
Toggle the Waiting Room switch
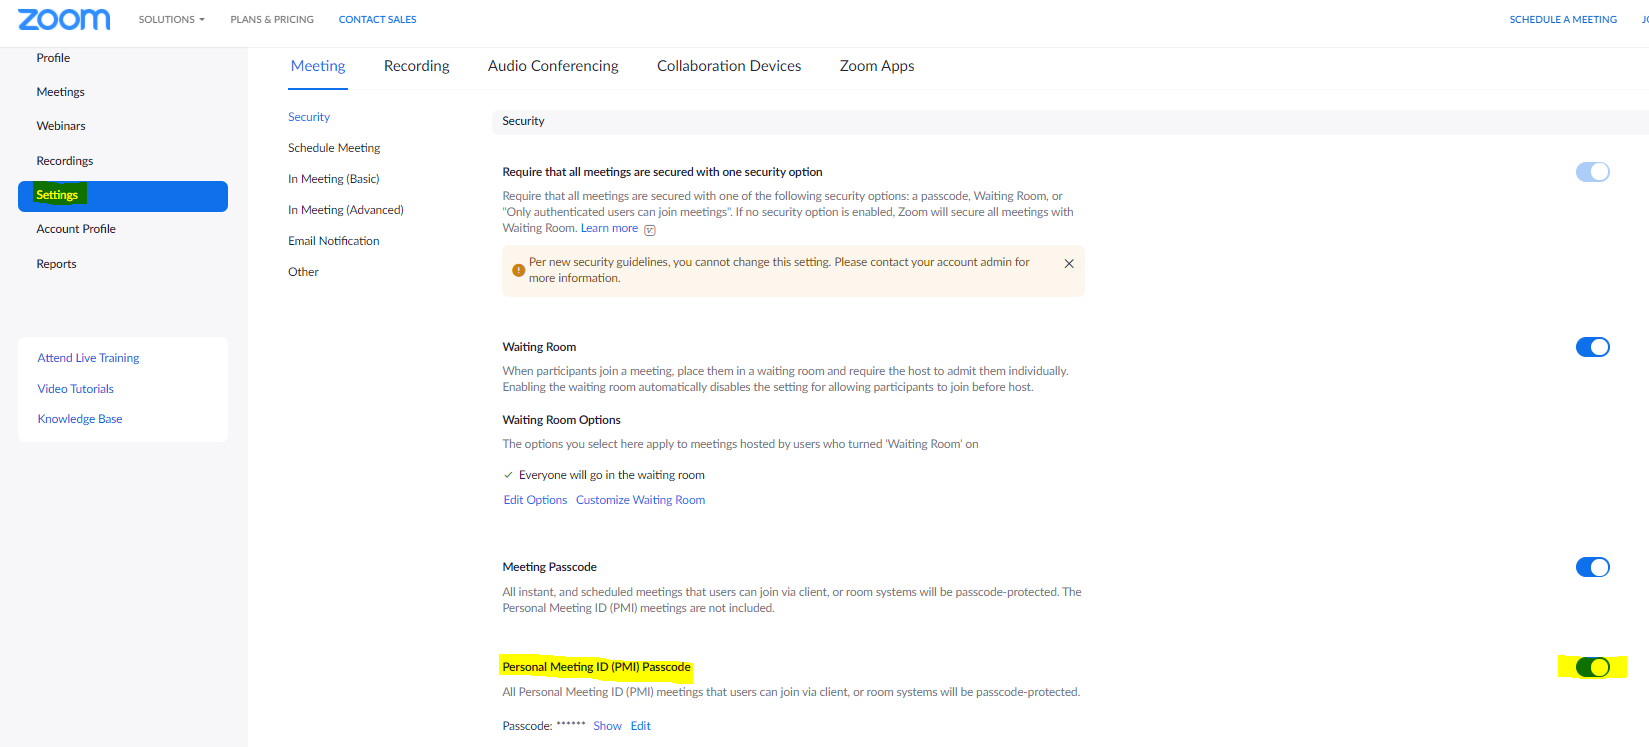[x=1592, y=347]
